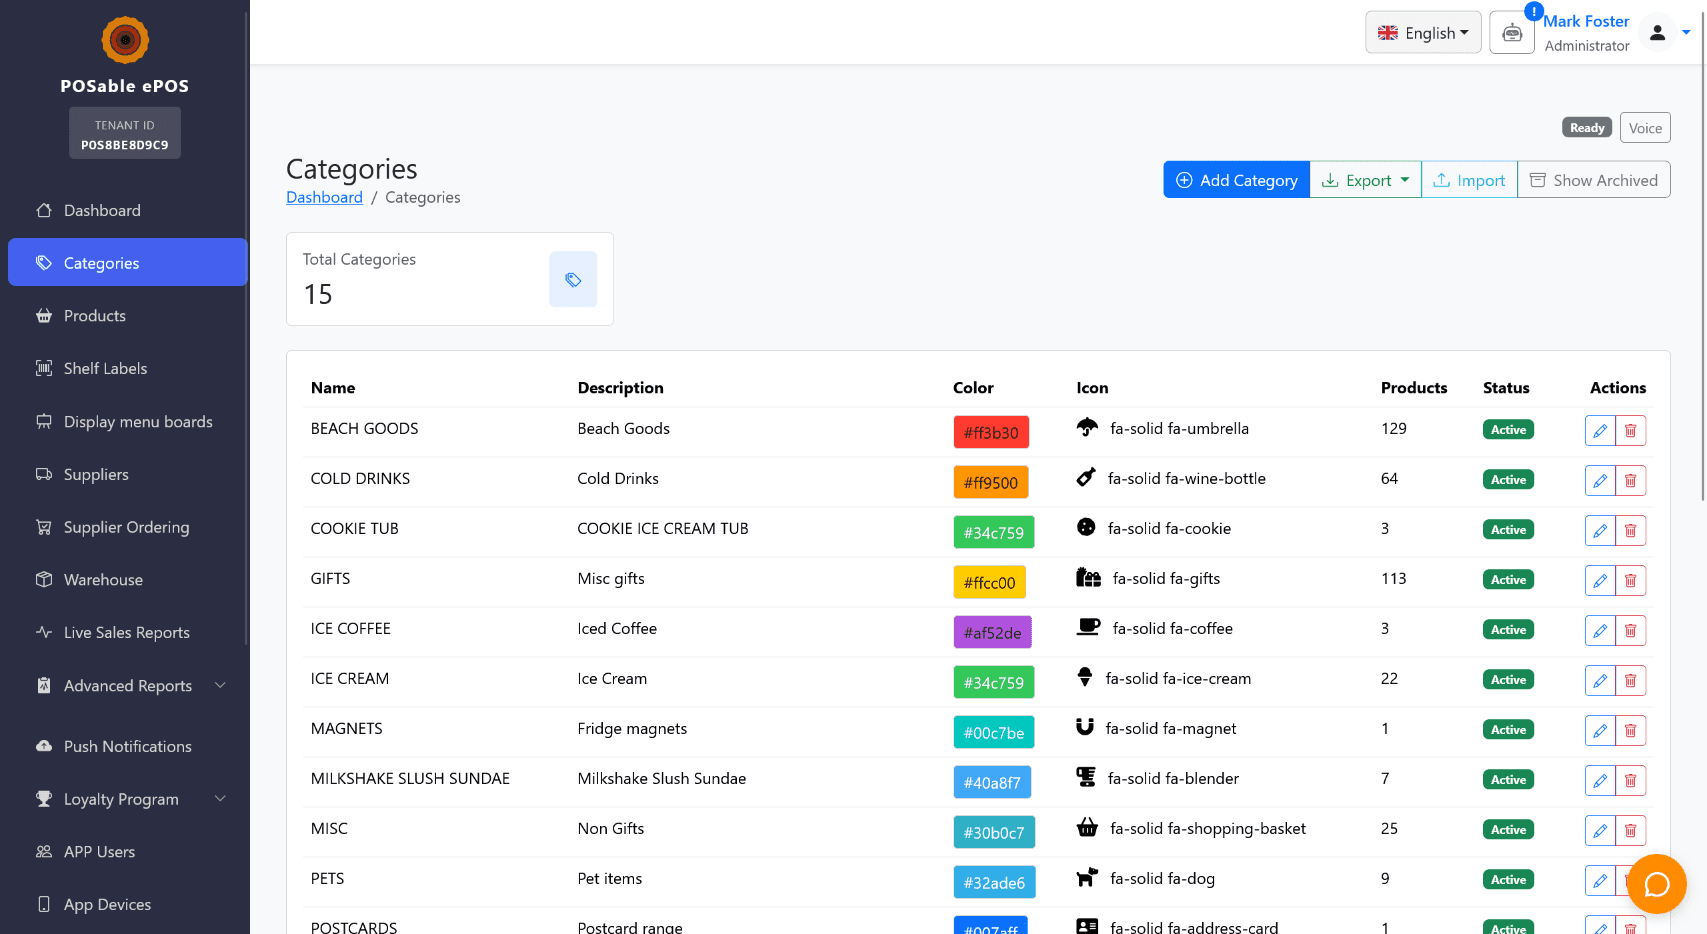
Task: Click the POSable ePOS logo
Action: coord(125,40)
